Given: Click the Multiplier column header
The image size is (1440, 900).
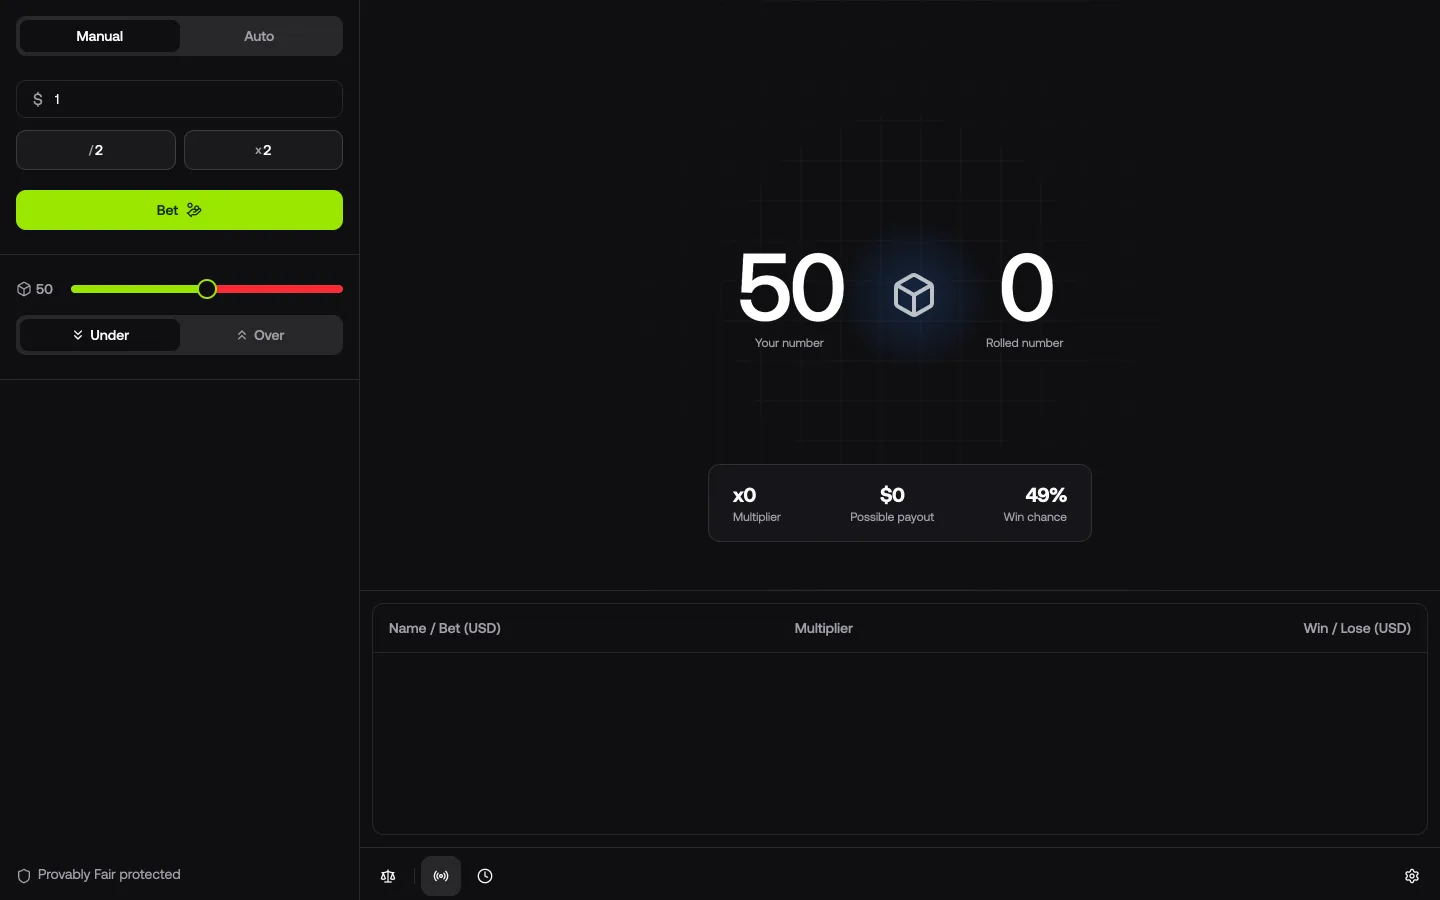Looking at the screenshot, I should tap(823, 628).
